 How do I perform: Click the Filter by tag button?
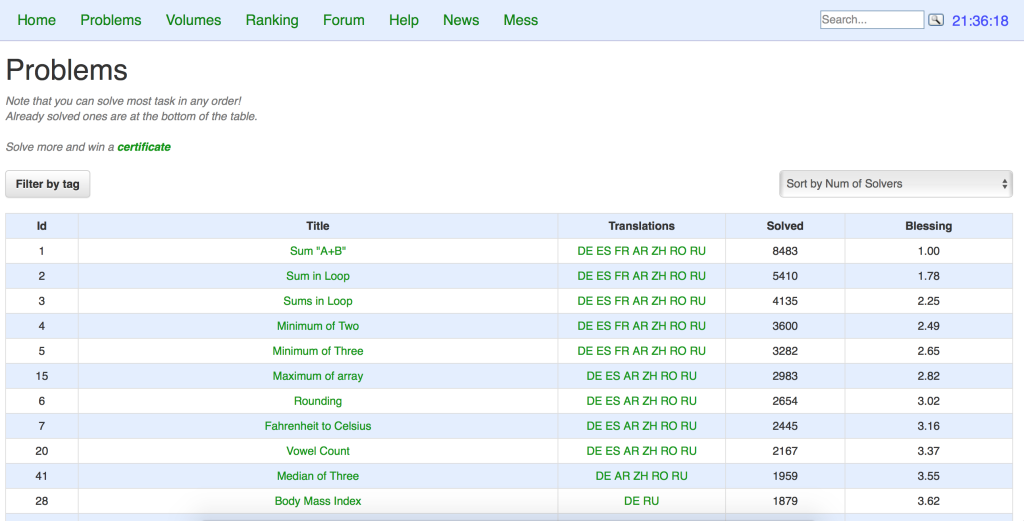[48, 184]
